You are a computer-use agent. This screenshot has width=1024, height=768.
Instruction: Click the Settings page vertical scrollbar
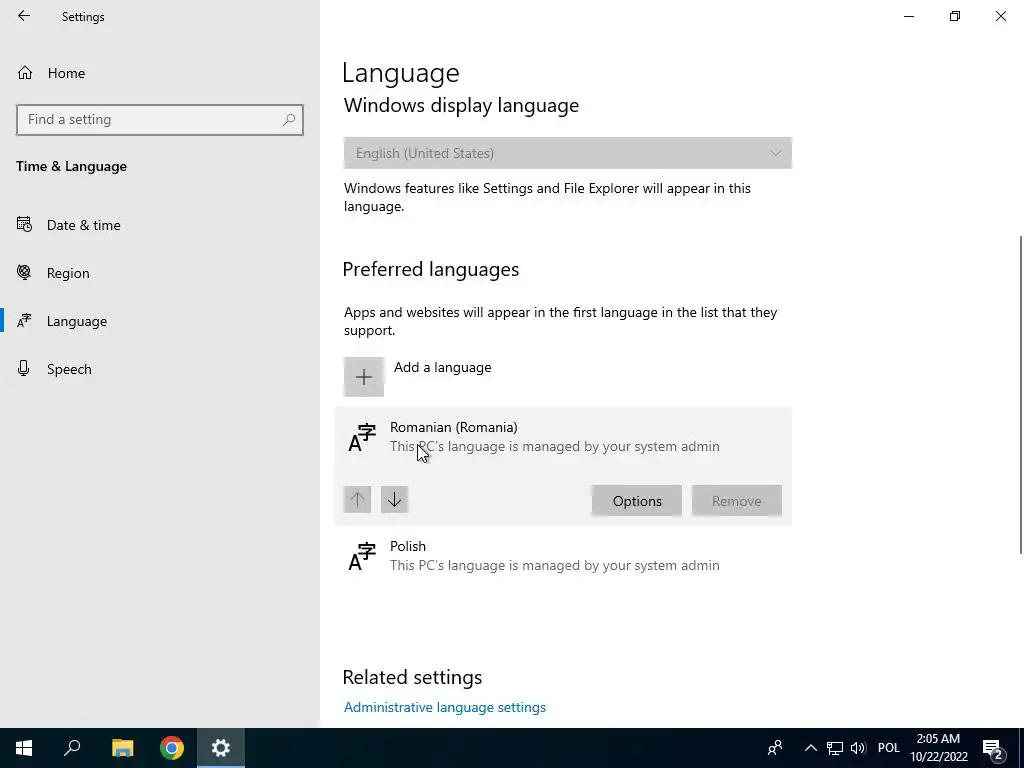coord(1020,395)
